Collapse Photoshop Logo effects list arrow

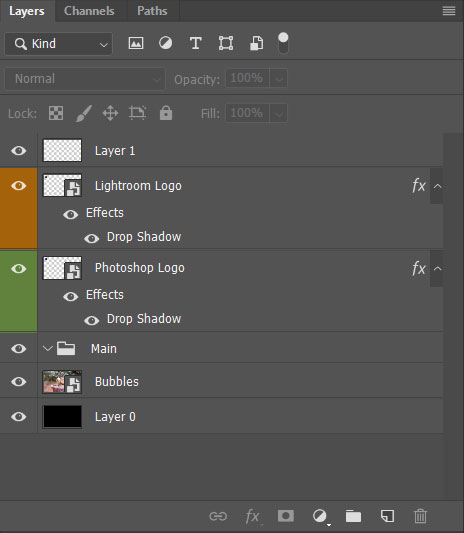437,269
